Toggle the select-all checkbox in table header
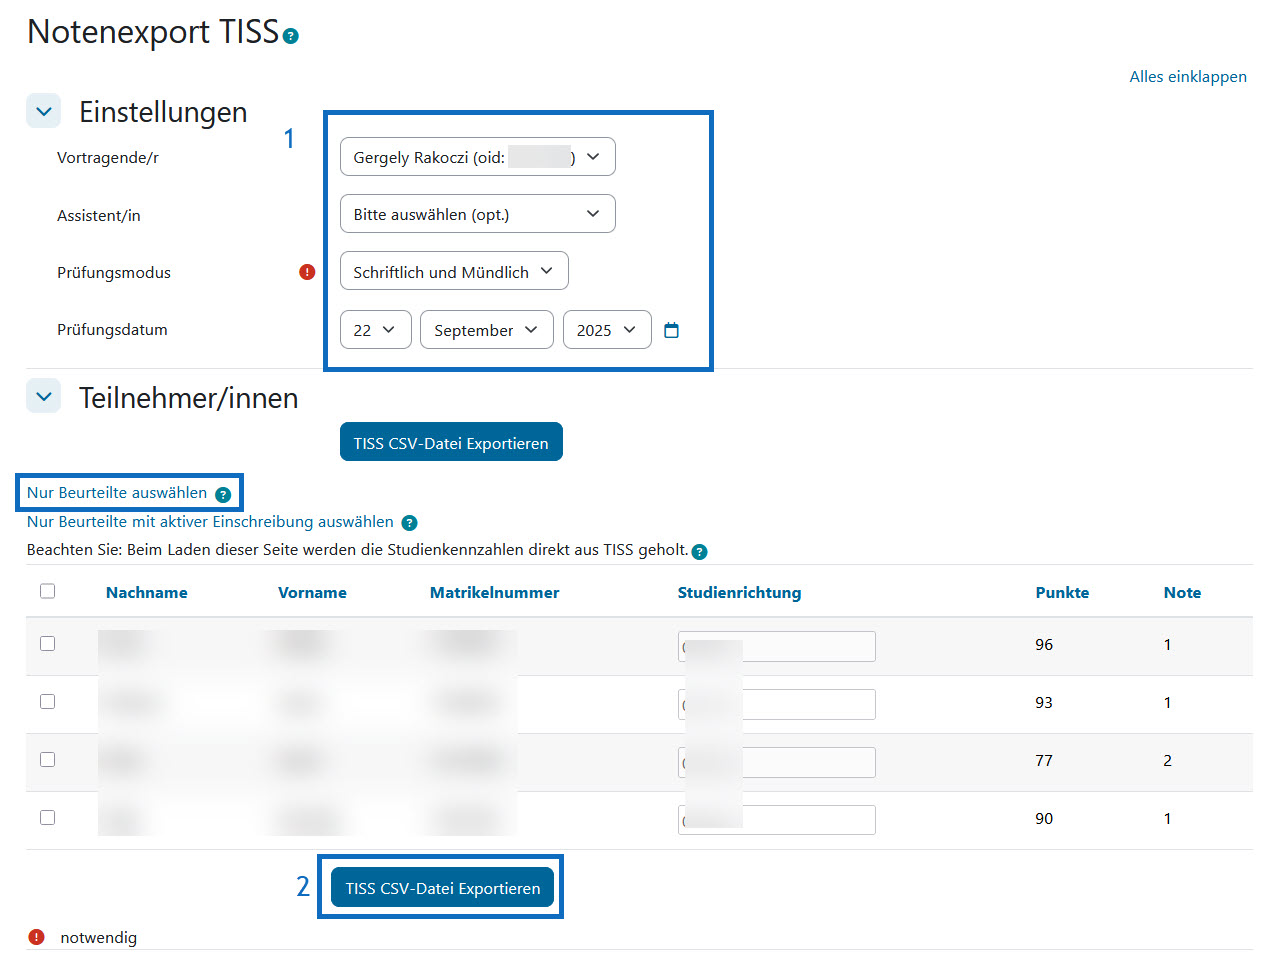 tap(47, 591)
